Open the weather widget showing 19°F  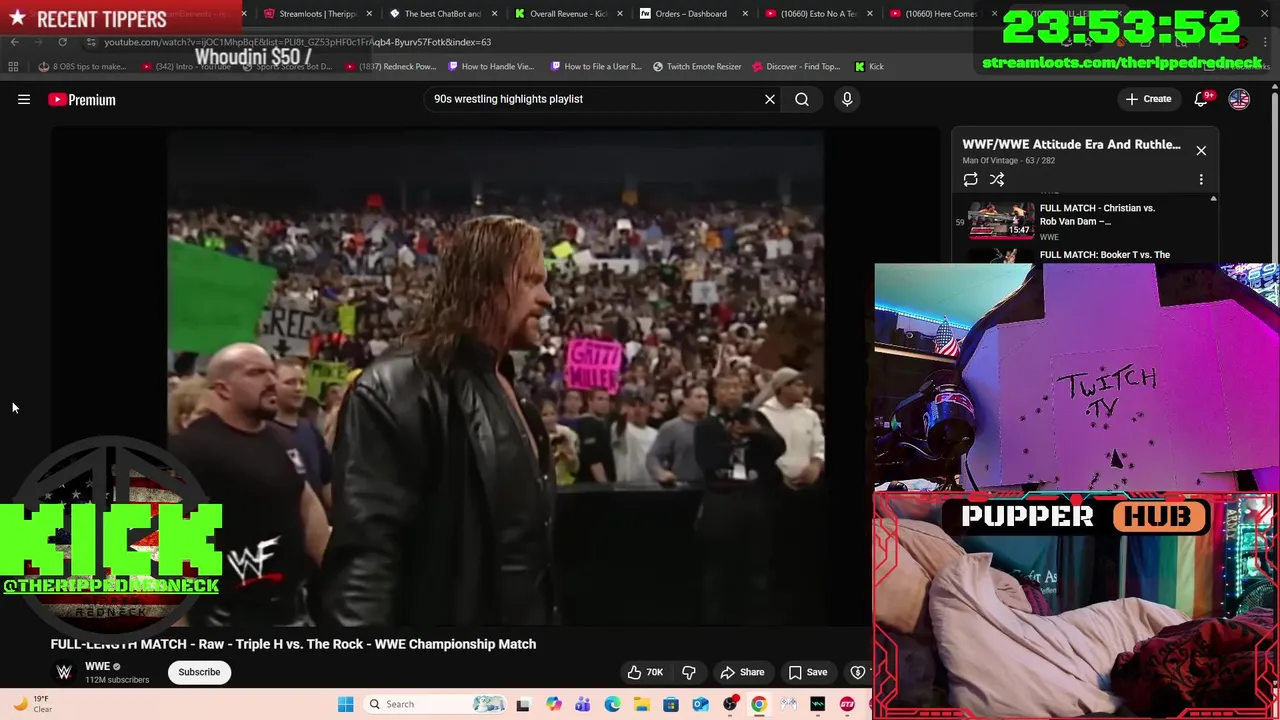tap(31, 704)
